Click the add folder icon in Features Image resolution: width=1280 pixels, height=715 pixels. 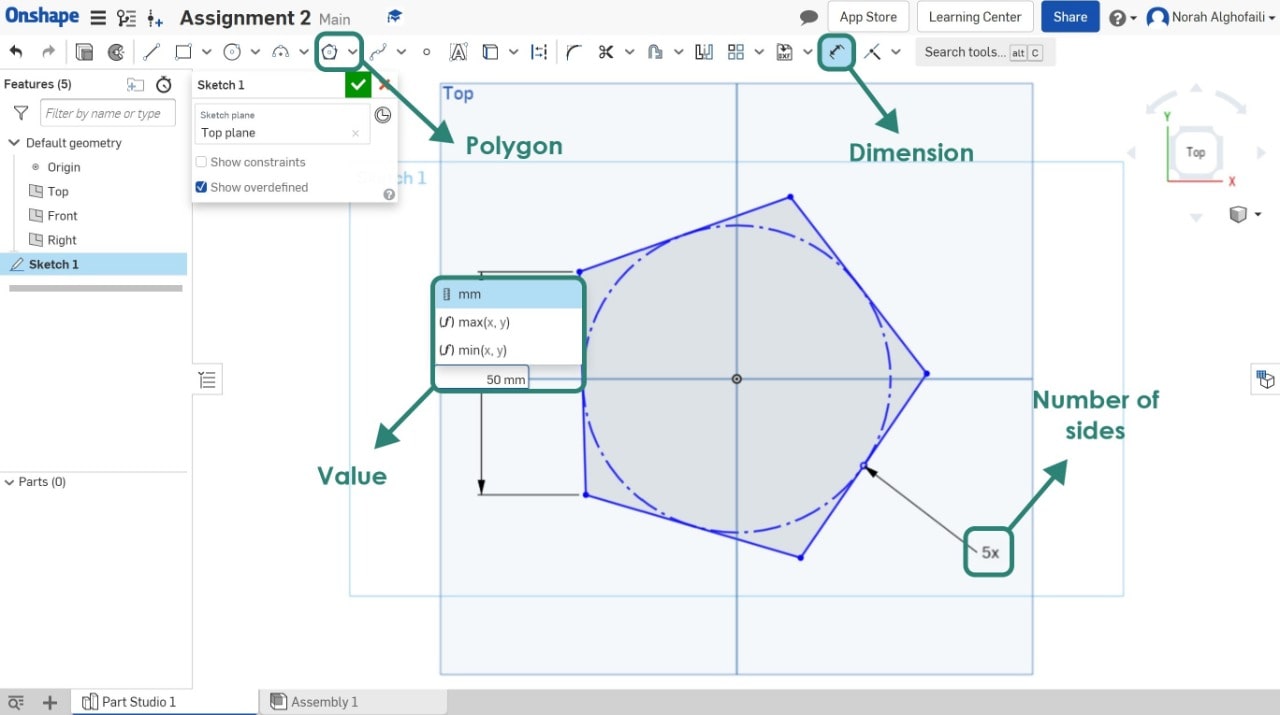click(x=135, y=85)
